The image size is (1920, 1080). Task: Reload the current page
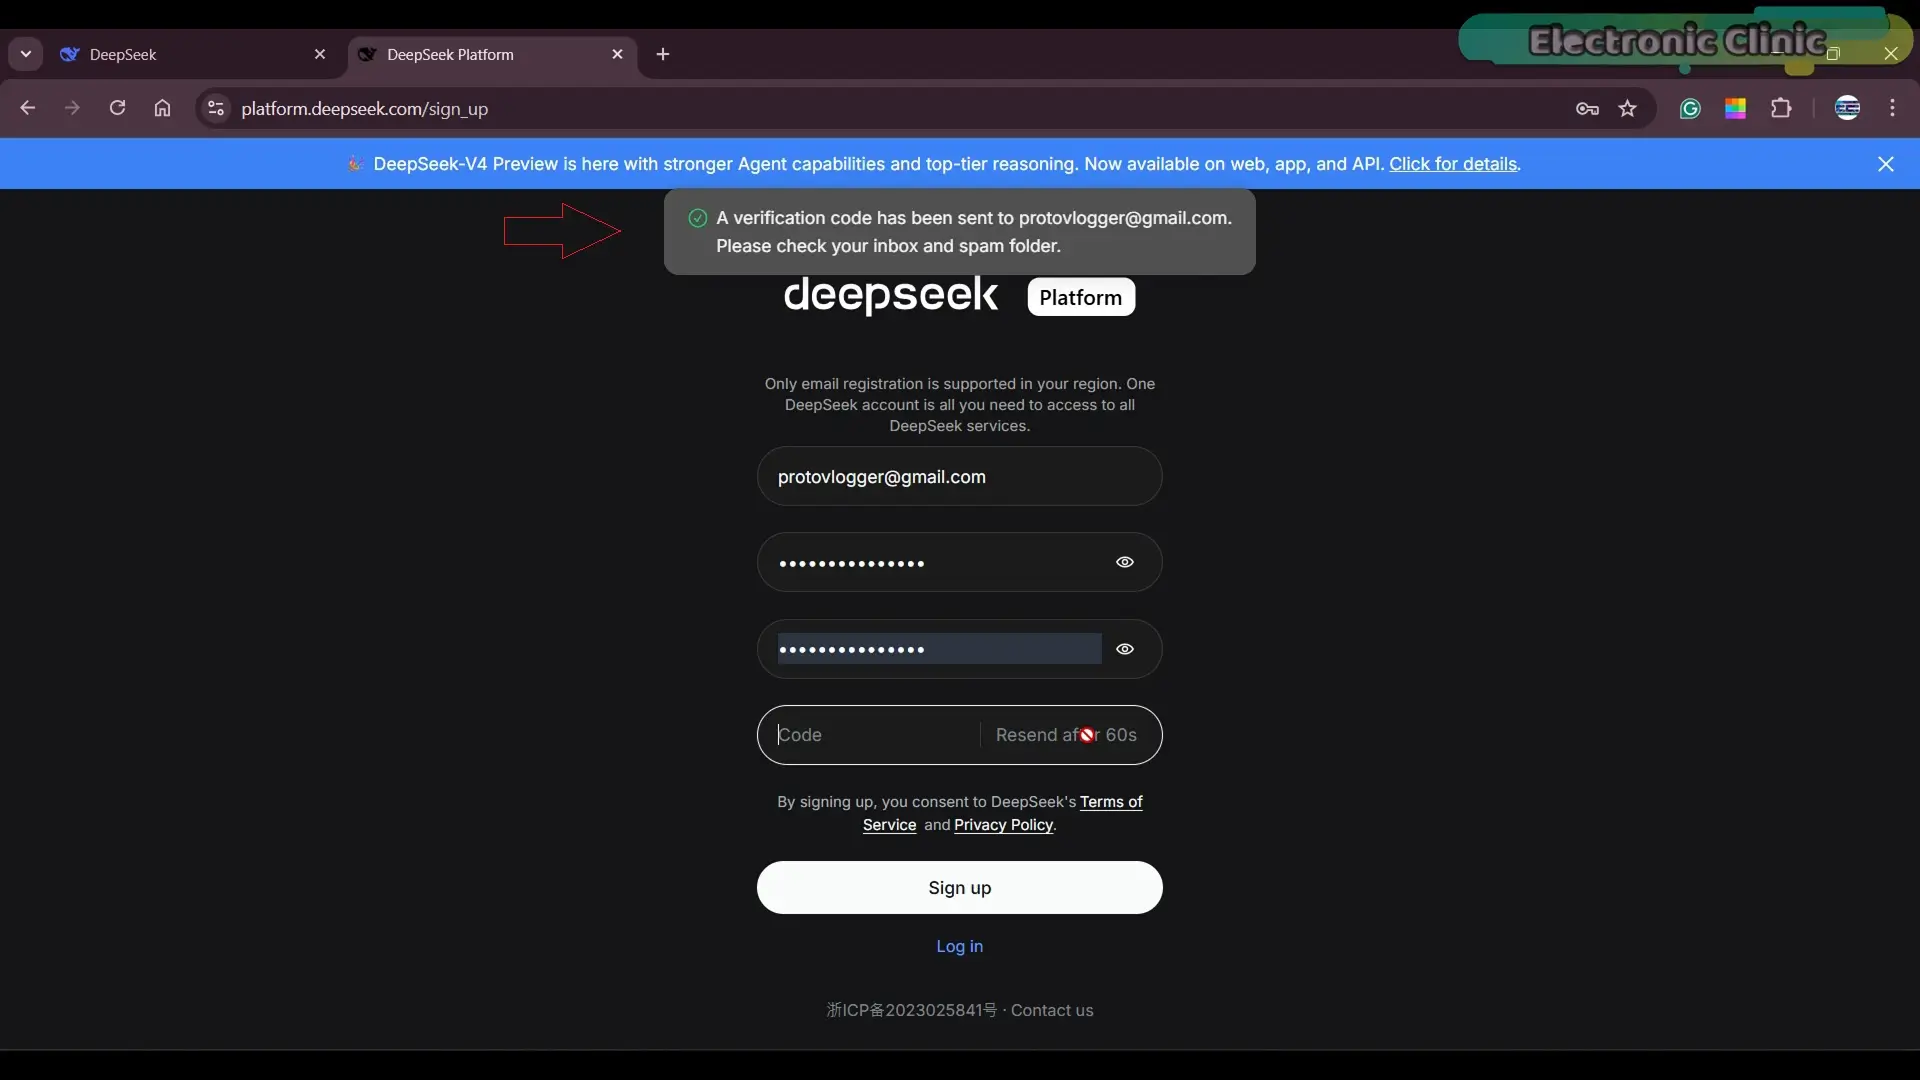pyautogui.click(x=117, y=108)
